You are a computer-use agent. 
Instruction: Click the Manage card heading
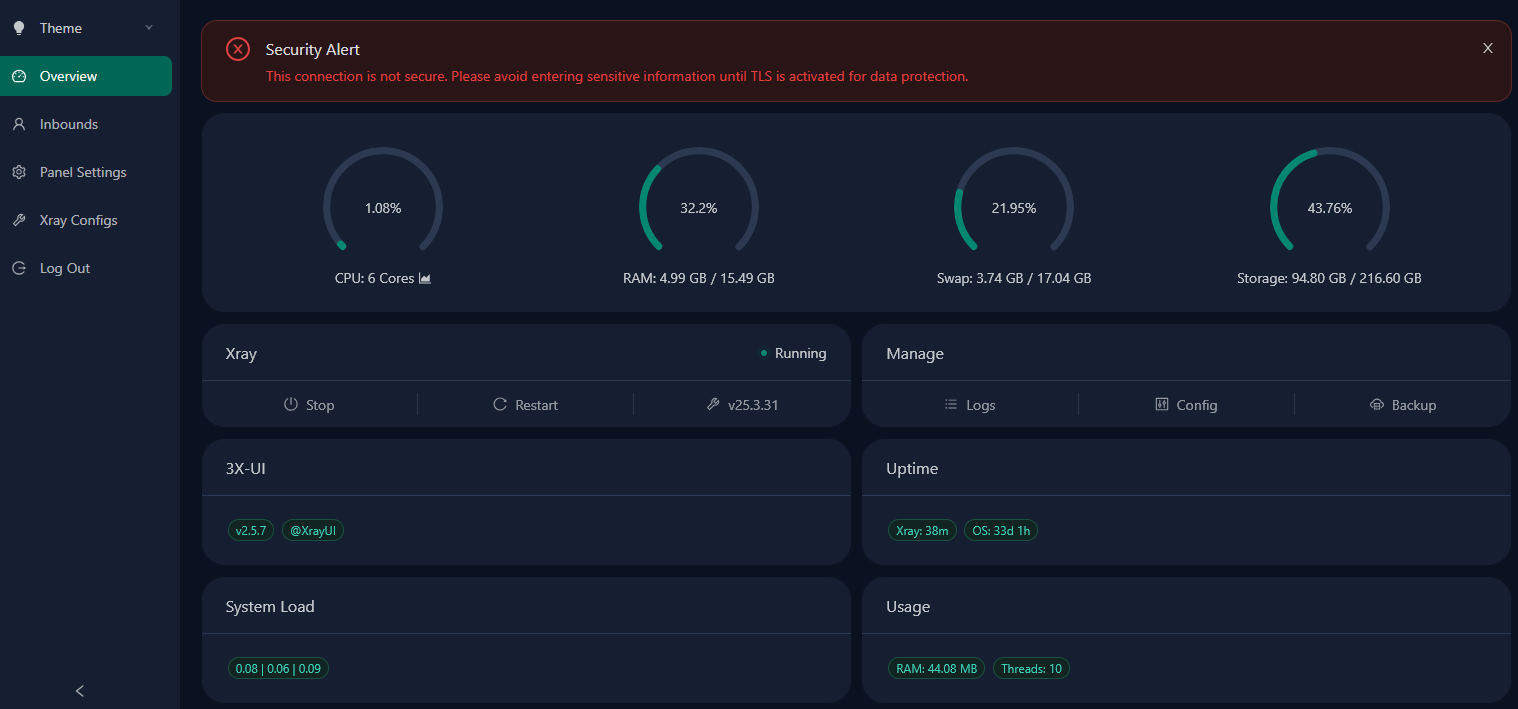click(x=915, y=353)
